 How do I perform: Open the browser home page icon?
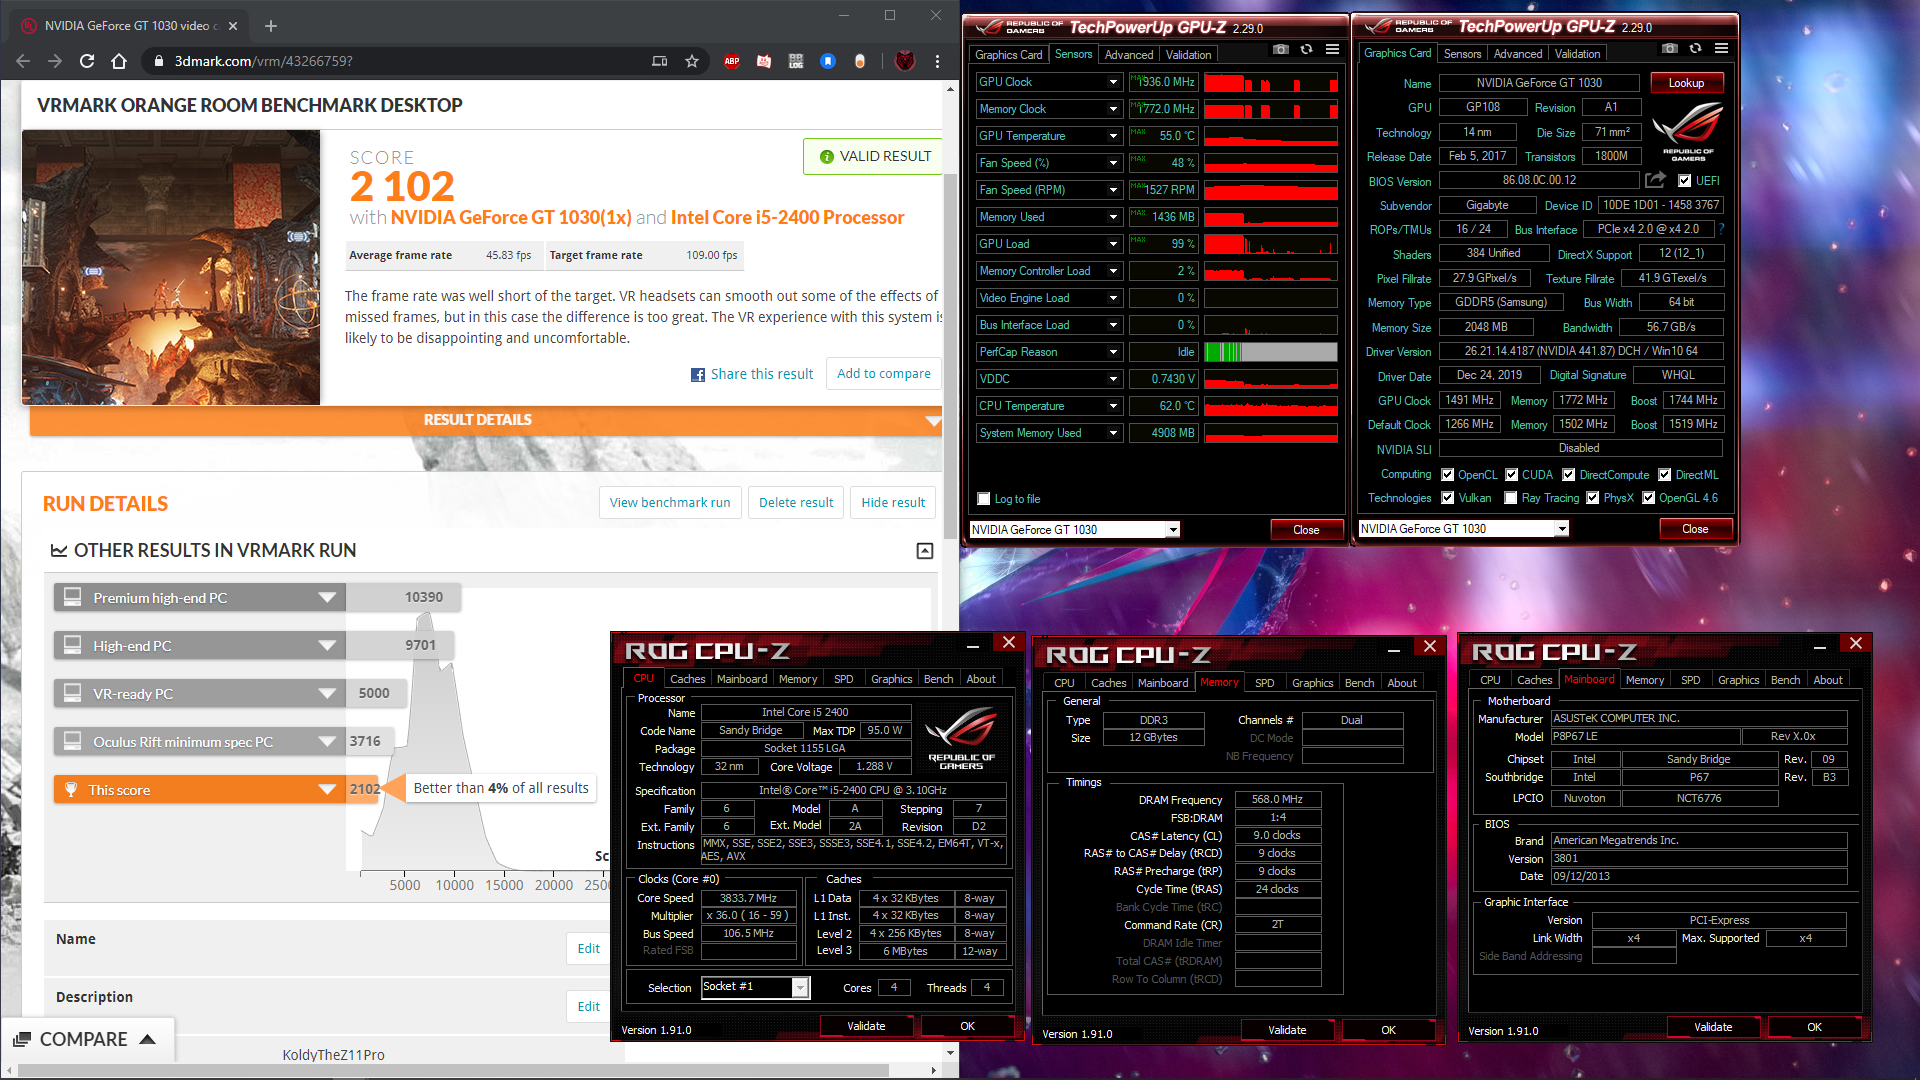click(x=119, y=61)
